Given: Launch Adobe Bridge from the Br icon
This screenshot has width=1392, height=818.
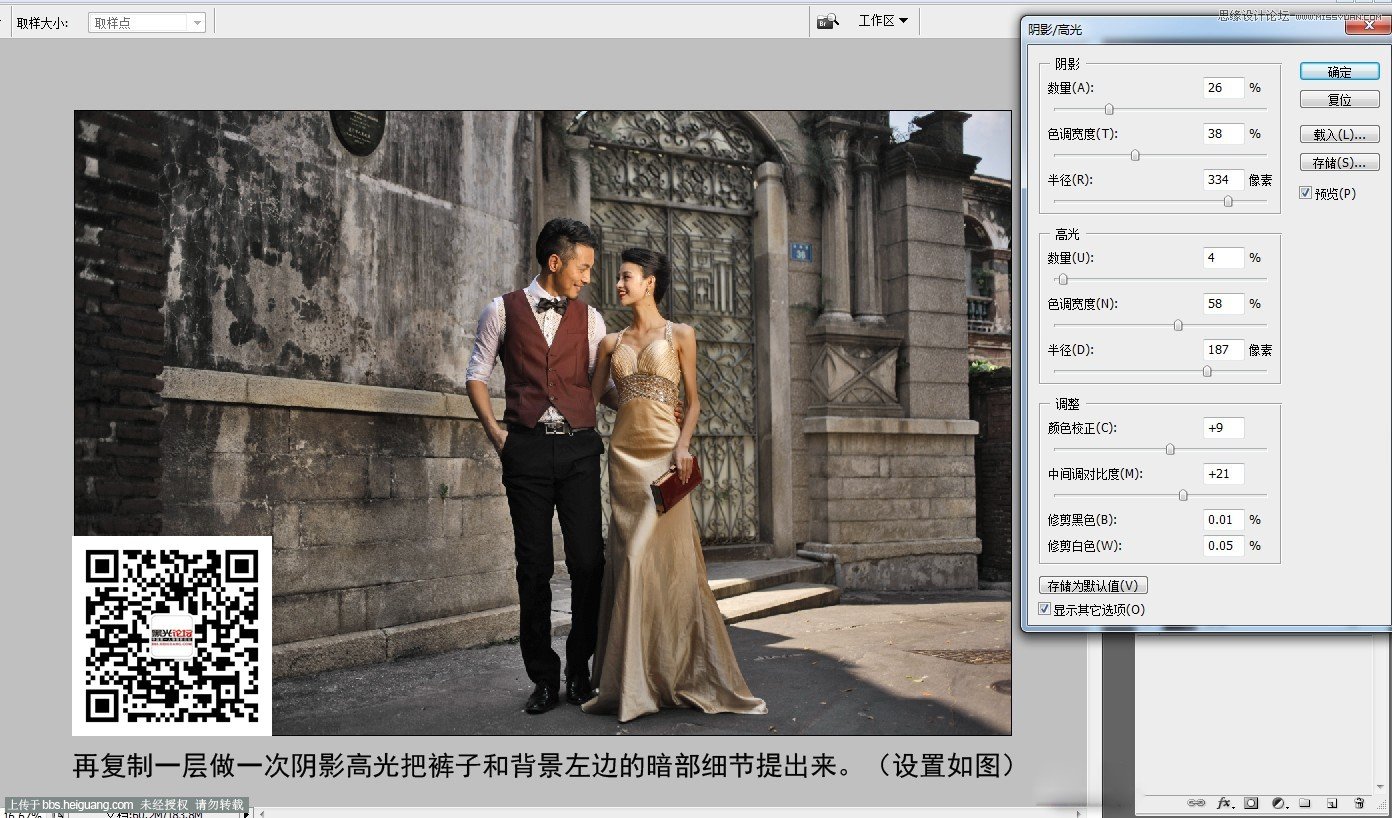Looking at the screenshot, I should 827,21.
